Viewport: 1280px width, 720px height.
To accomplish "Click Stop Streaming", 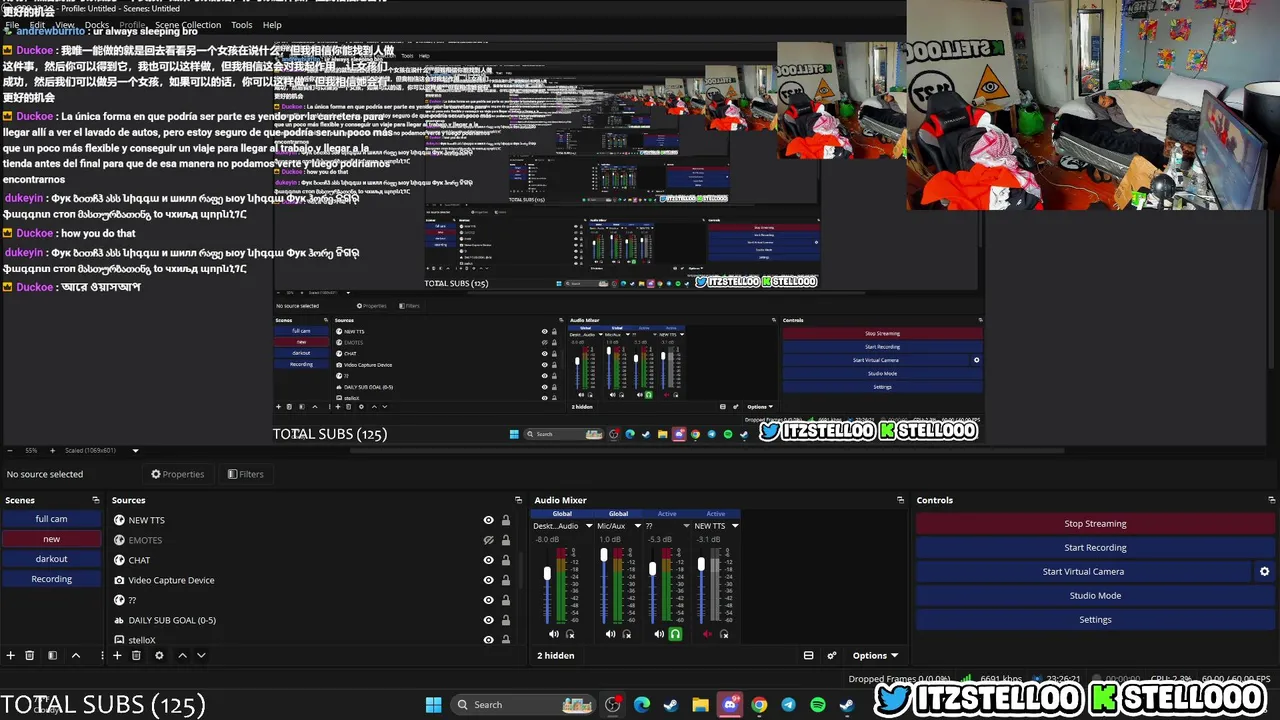I will tap(1095, 523).
